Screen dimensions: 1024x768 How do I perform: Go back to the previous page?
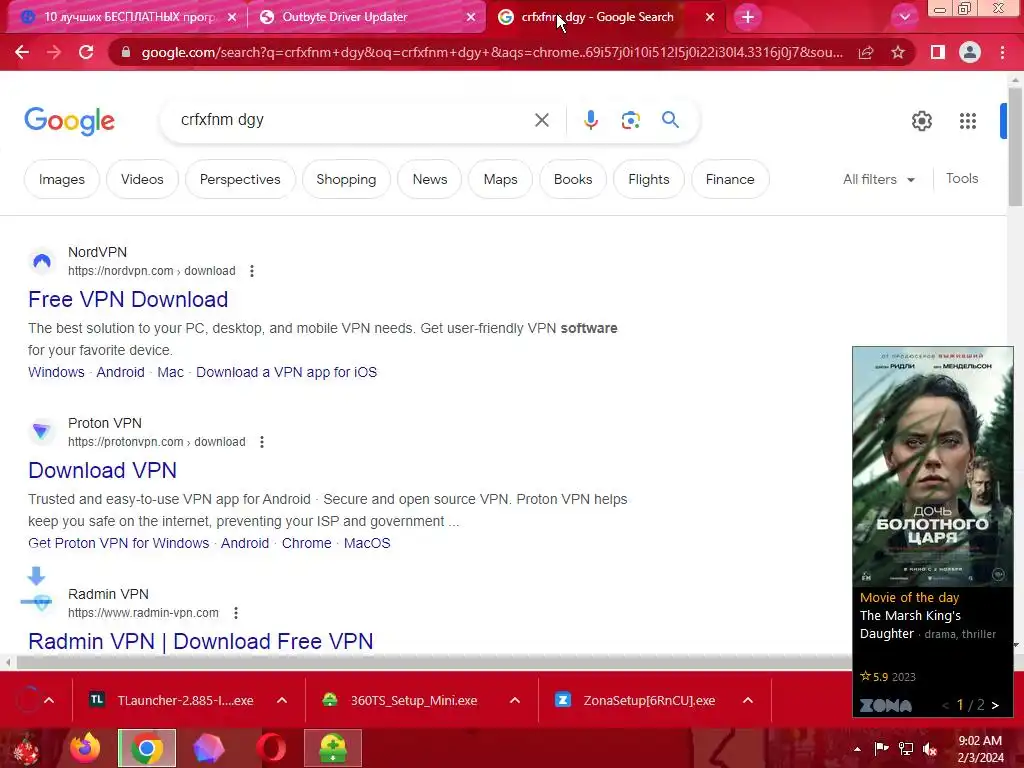pyautogui.click(x=22, y=52)
